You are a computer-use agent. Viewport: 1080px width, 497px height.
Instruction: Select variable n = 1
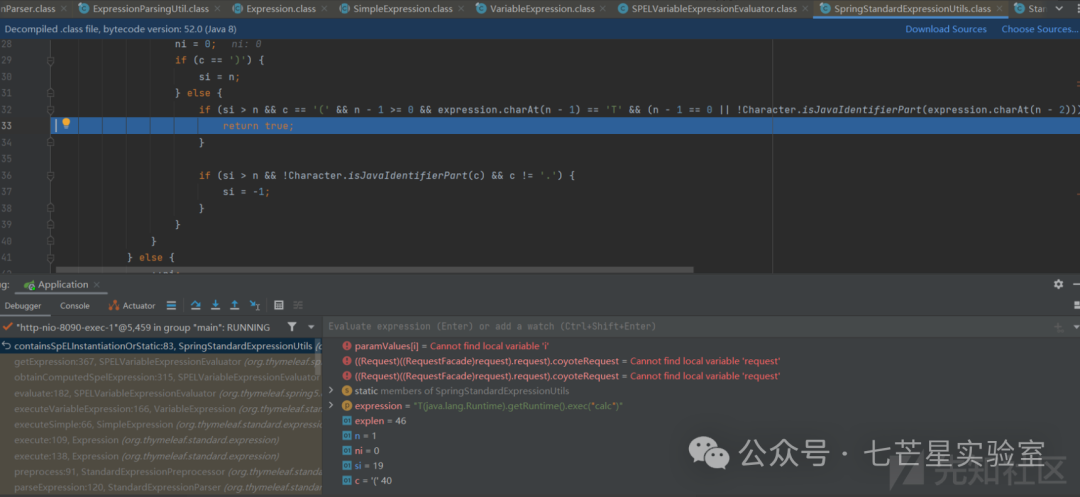[x=362, y=435]
